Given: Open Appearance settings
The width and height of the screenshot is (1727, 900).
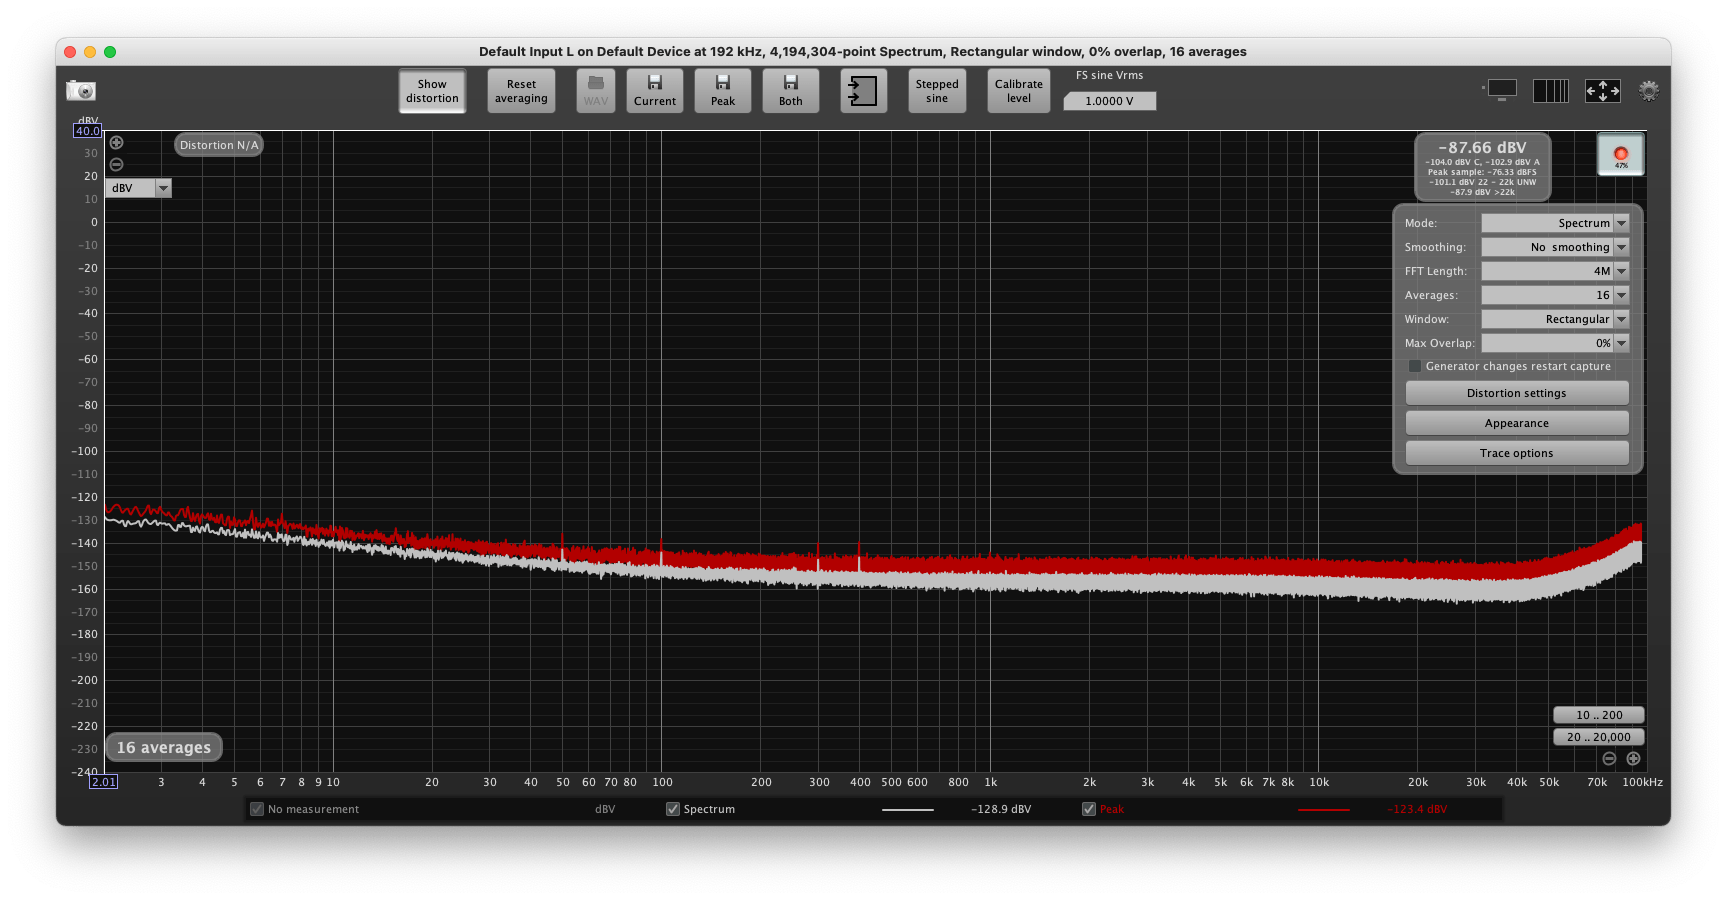Looking at the screenshot, I should (1517, 423).
